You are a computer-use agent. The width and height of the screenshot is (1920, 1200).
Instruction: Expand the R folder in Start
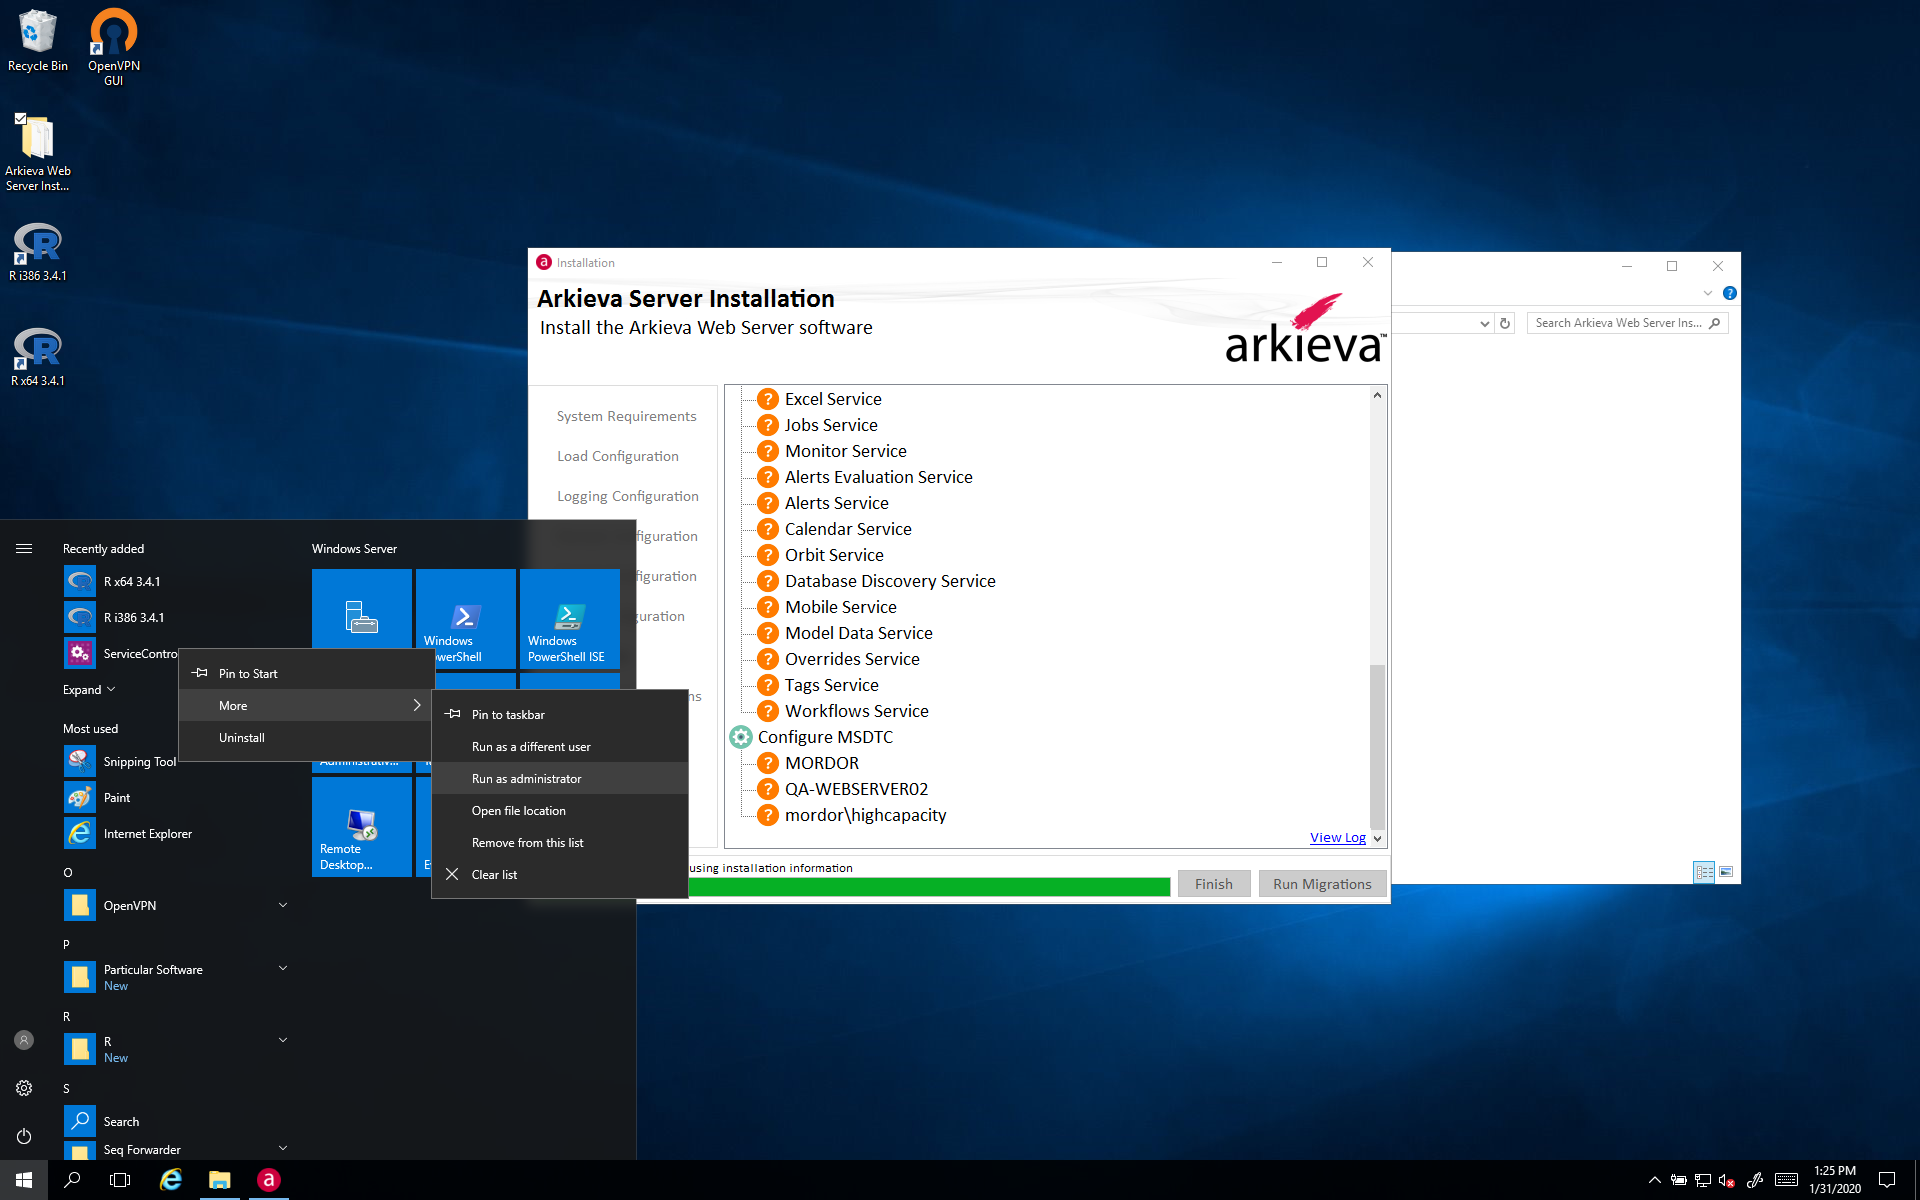[283, 1040]
